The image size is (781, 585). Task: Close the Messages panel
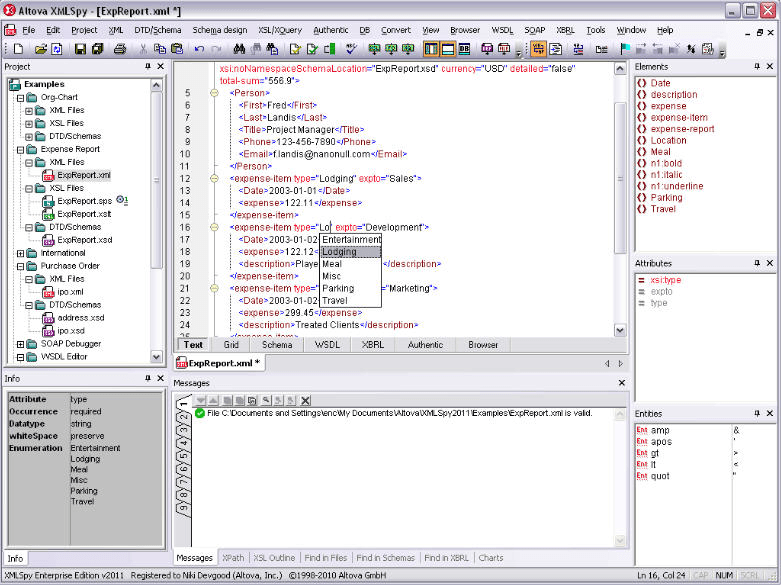click(622, 383)
